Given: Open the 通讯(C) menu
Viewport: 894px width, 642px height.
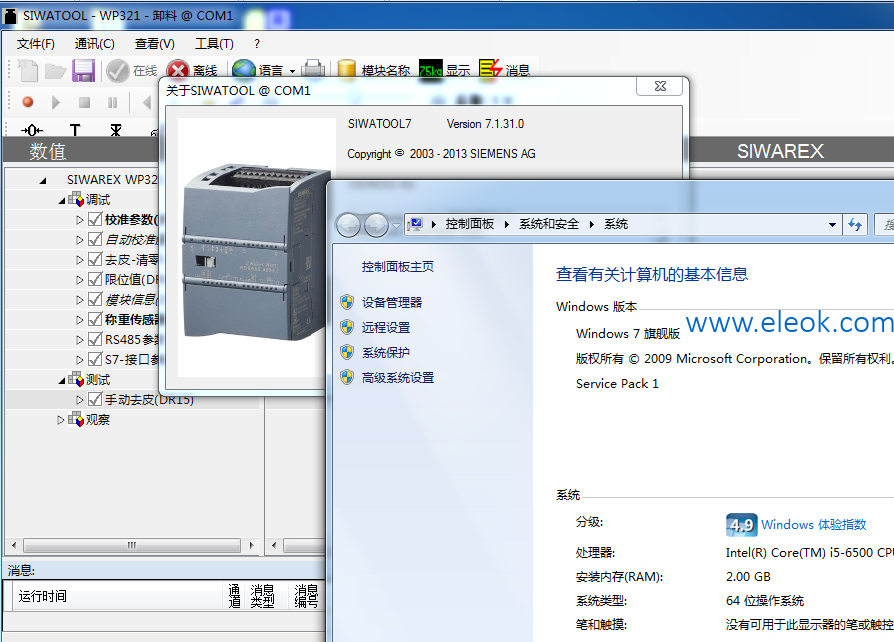Looking at the screenshot, I should click(x=94, y=44).
